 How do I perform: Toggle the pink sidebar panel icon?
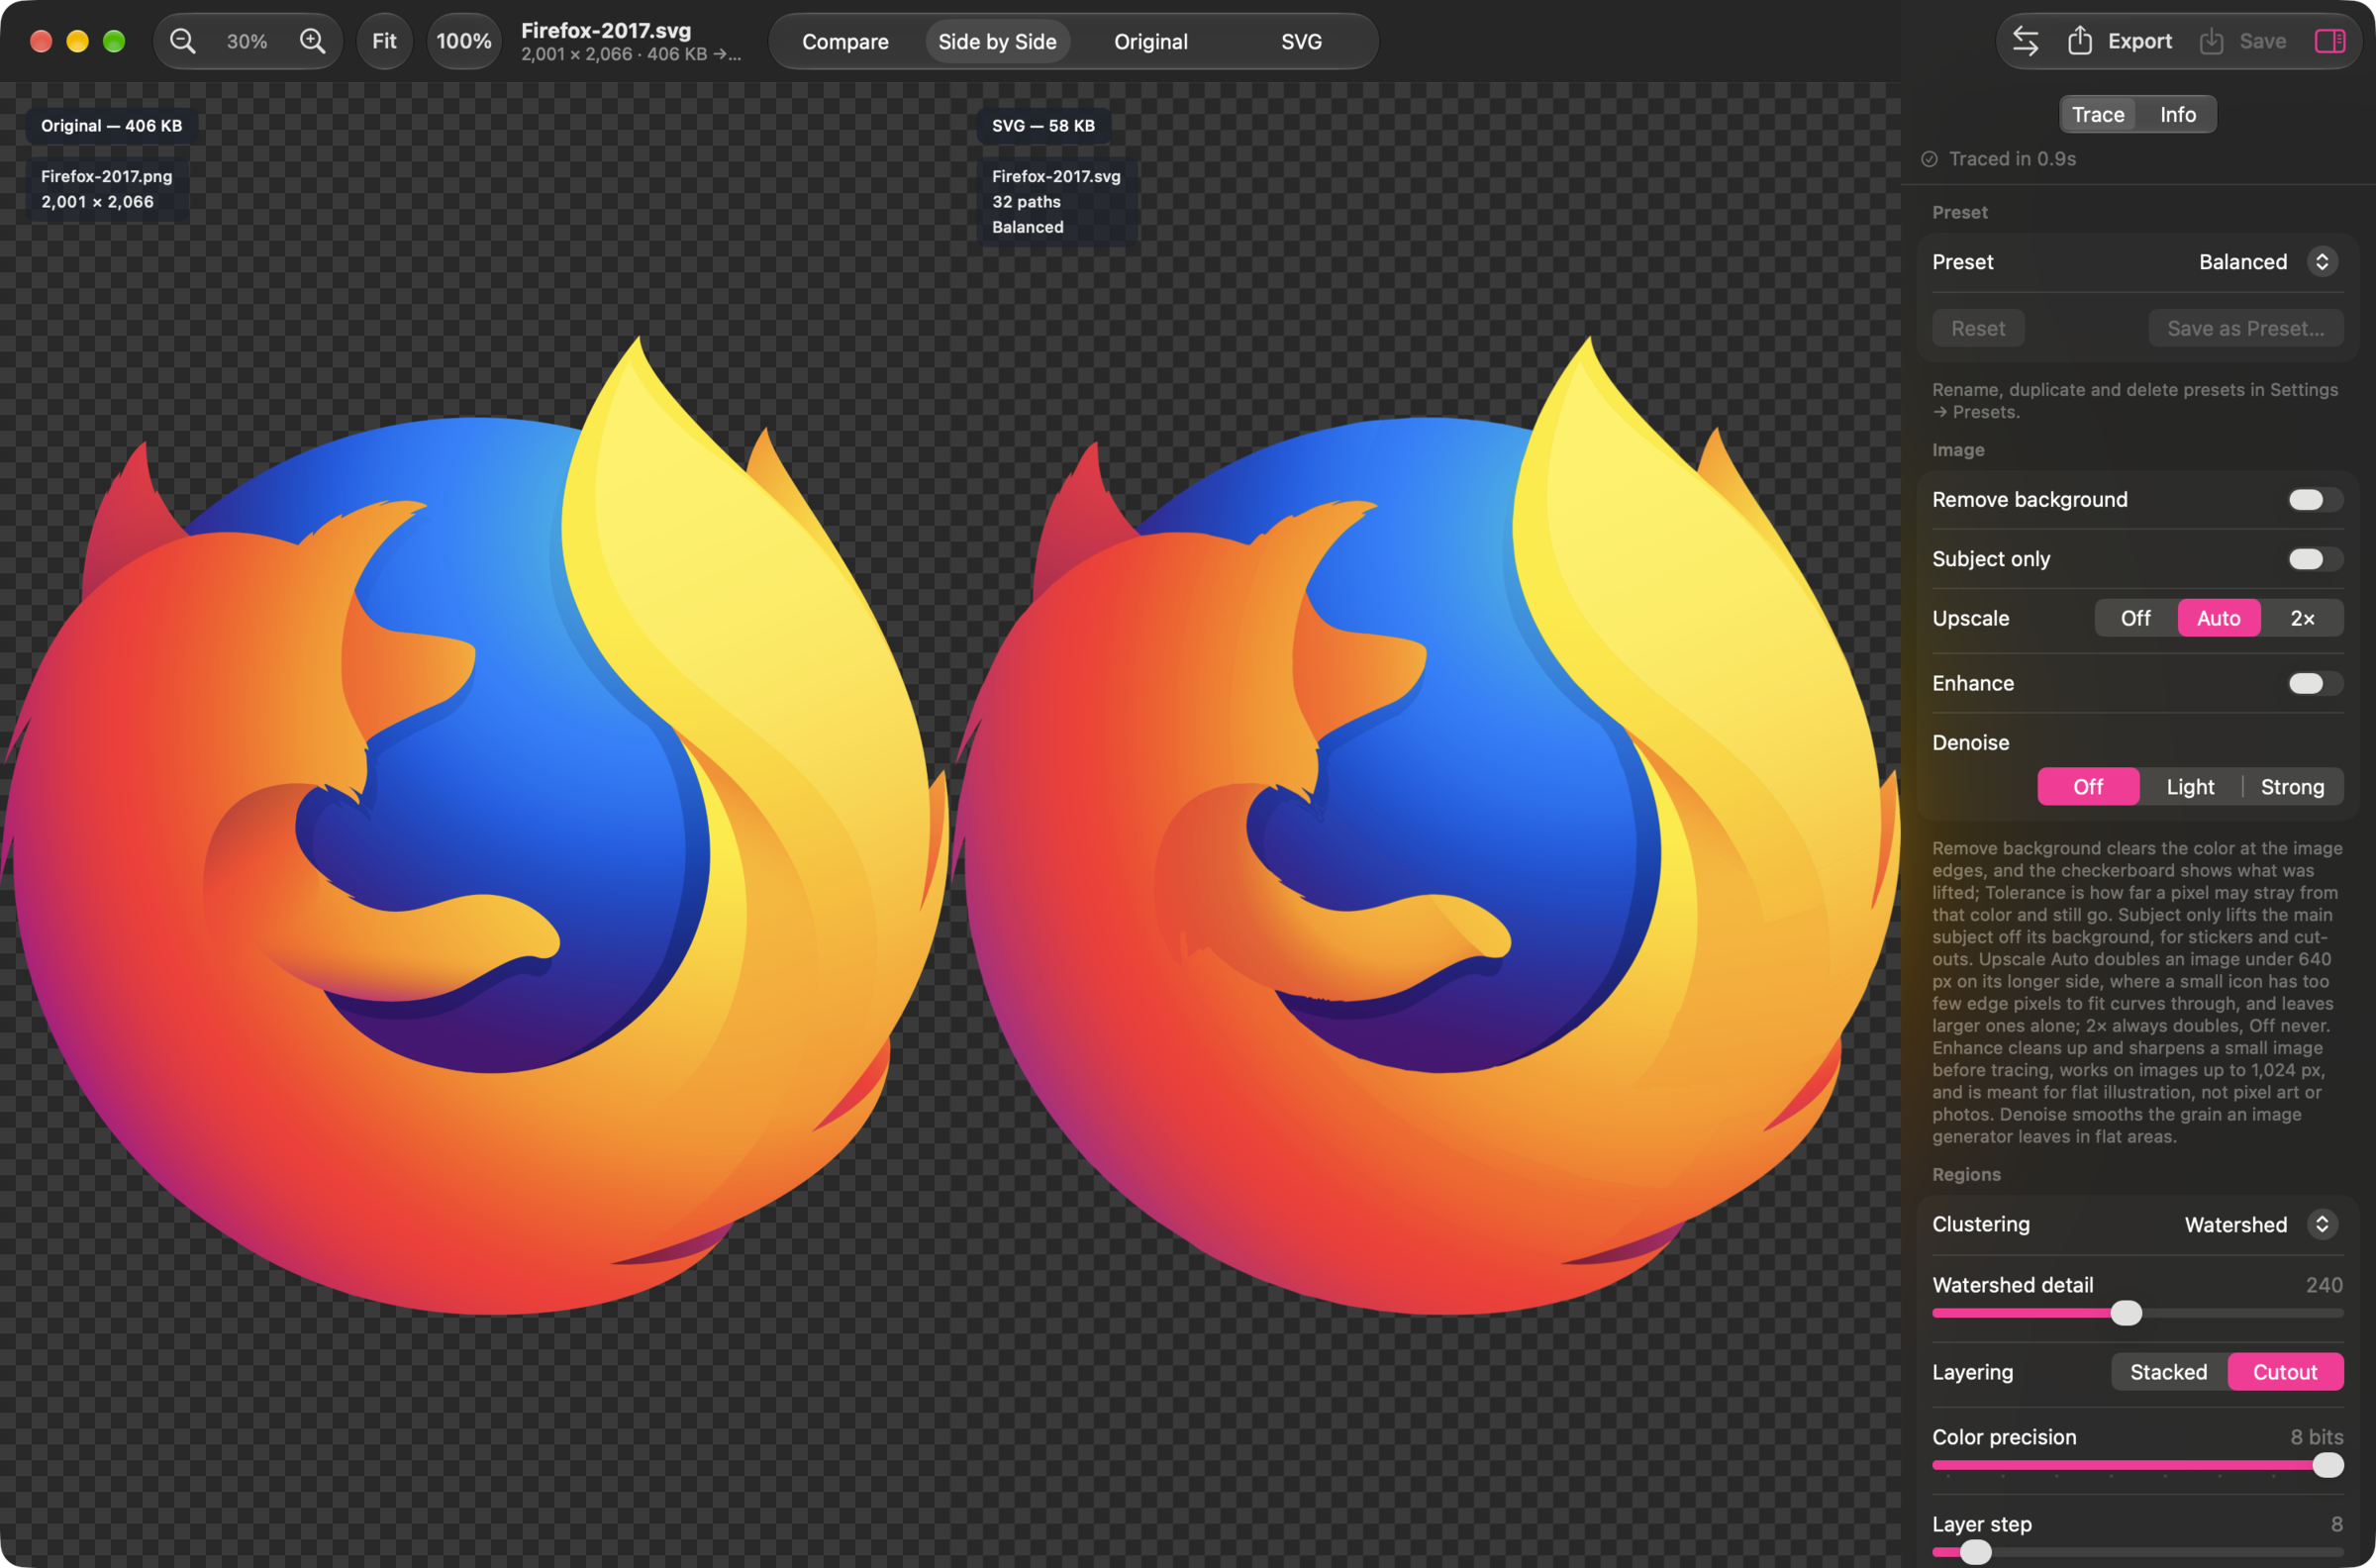click(2330, 41)
